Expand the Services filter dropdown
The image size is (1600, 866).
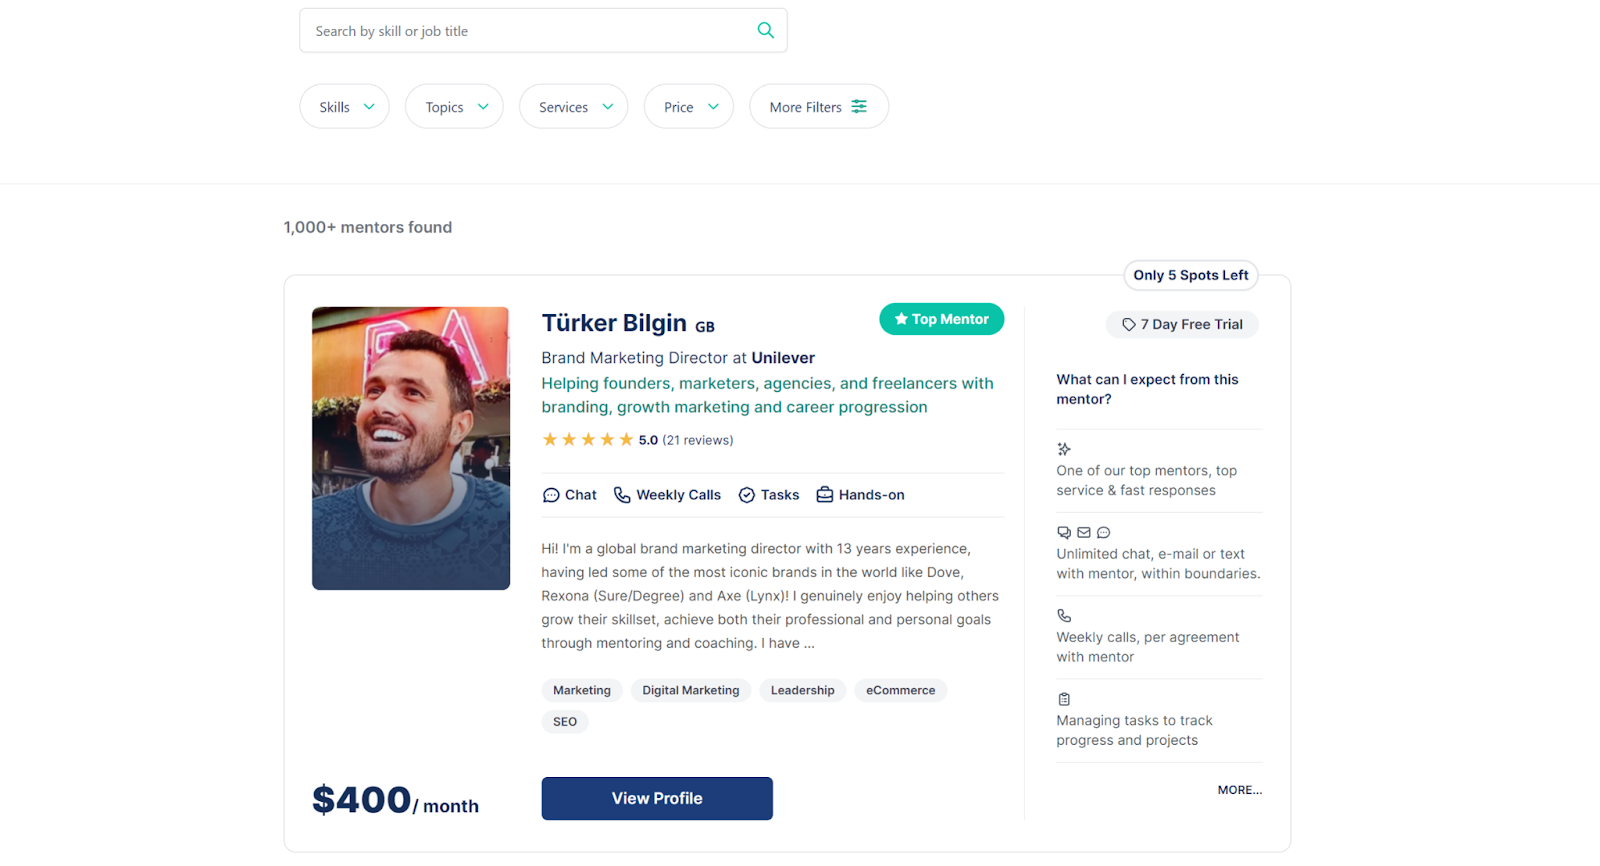(574, 107)
